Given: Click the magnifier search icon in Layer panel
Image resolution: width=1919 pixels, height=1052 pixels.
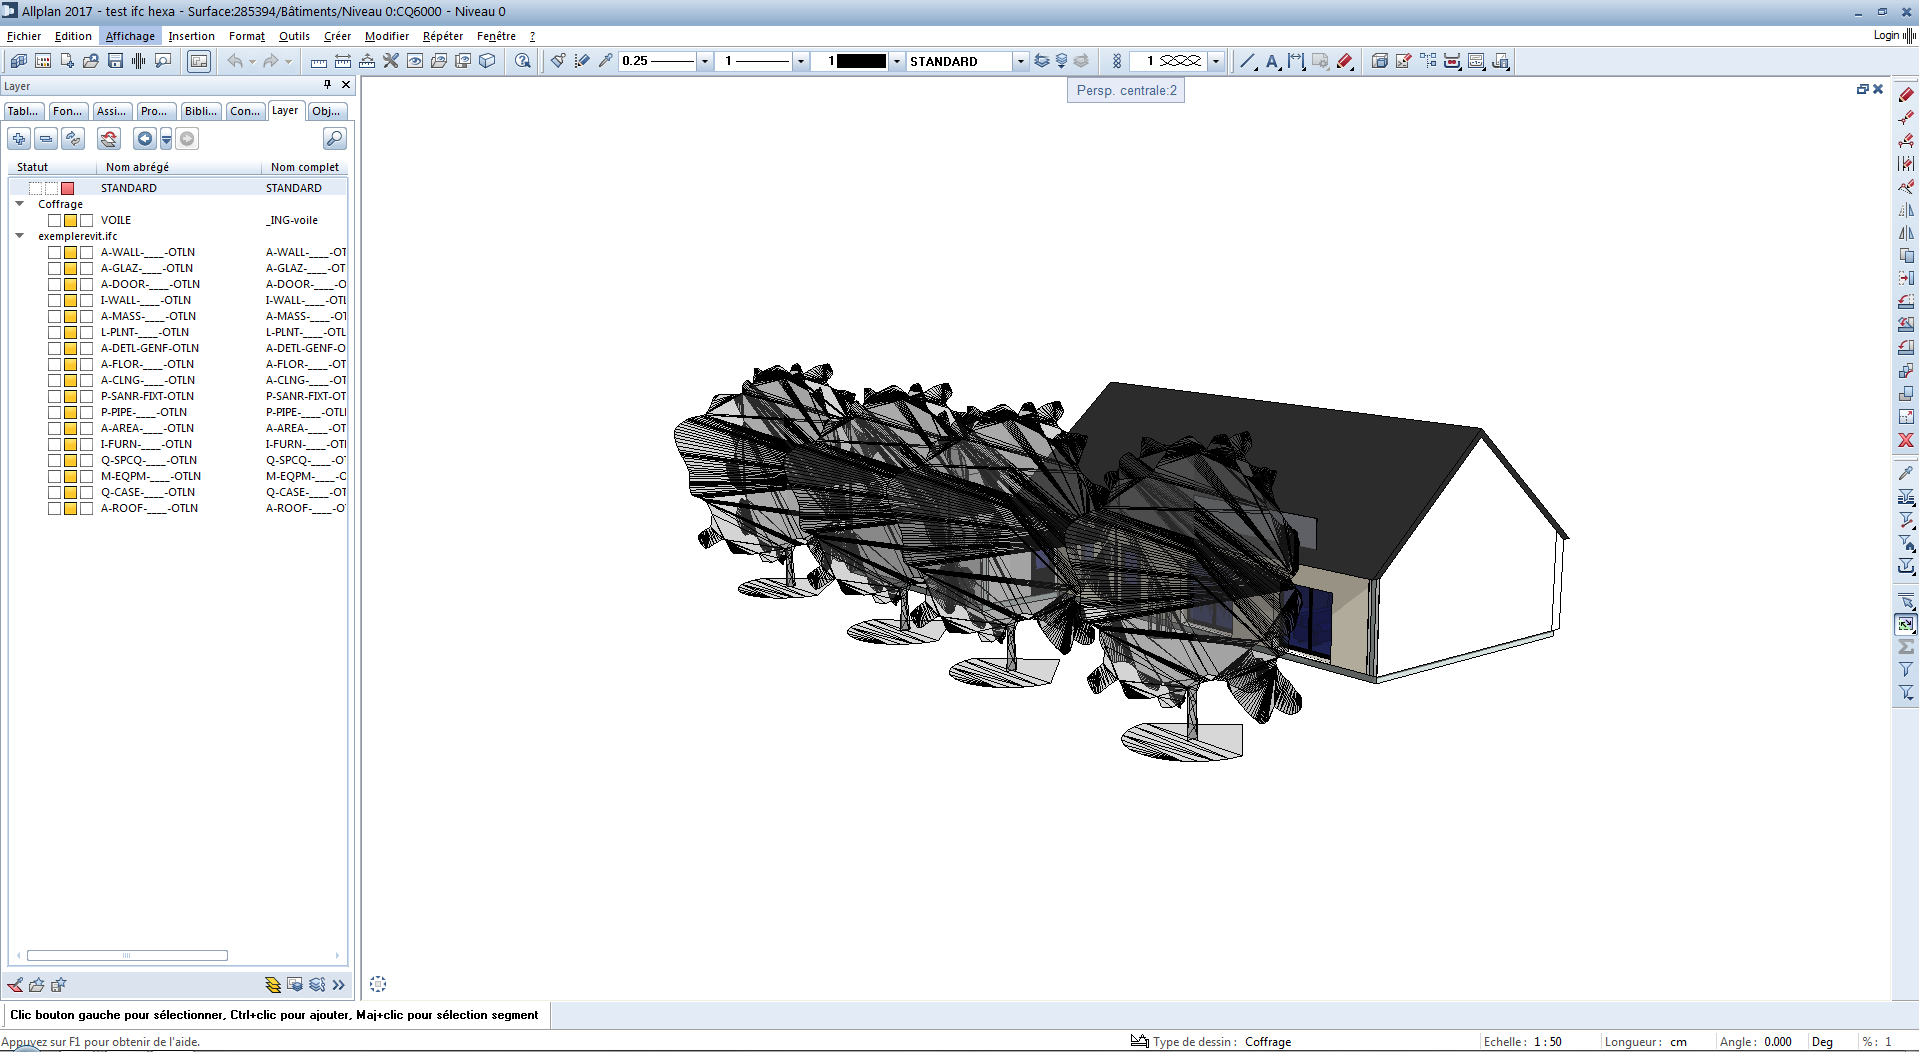Looking at the screenshot, I should (335, 138).
